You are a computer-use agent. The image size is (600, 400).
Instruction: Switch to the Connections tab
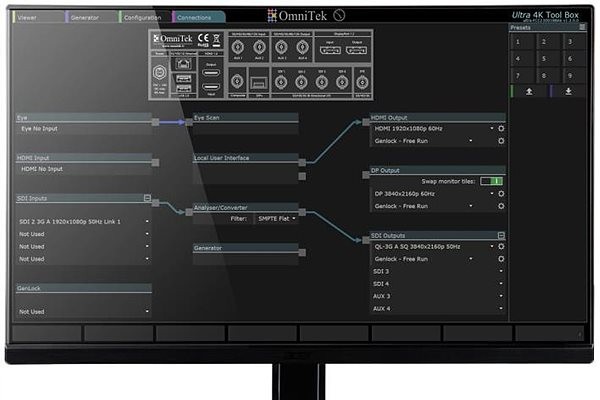click(x=198, y=17)
